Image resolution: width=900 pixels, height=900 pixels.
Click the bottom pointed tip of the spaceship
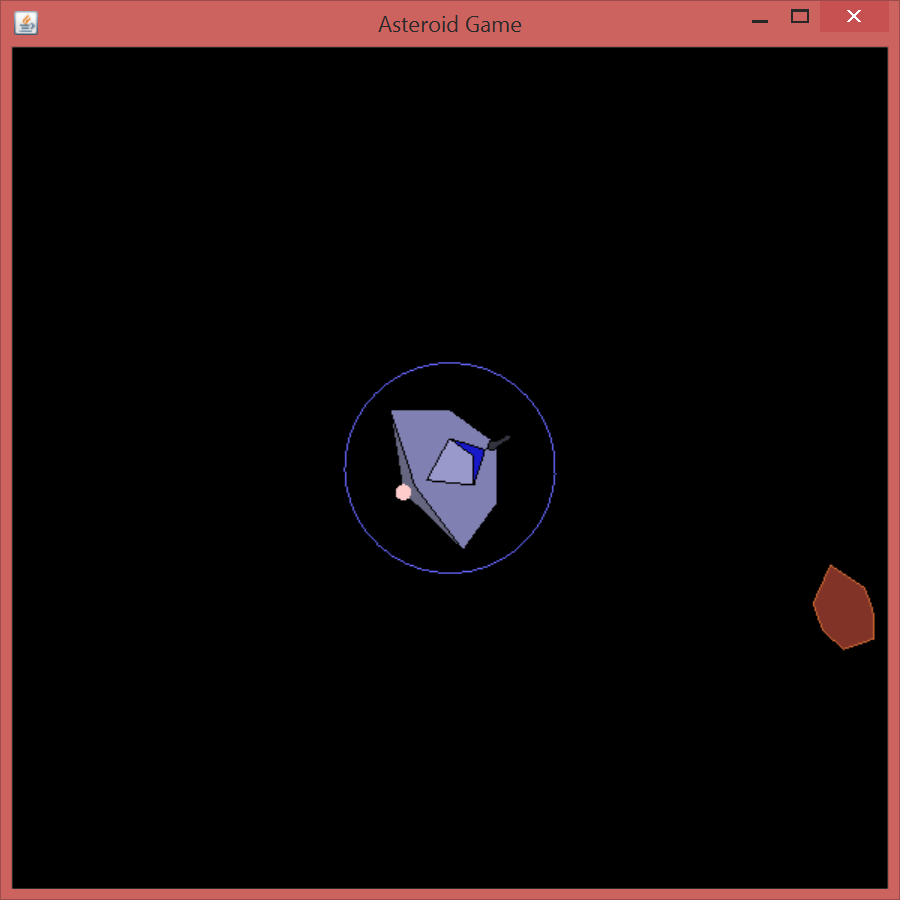(462, 546)
